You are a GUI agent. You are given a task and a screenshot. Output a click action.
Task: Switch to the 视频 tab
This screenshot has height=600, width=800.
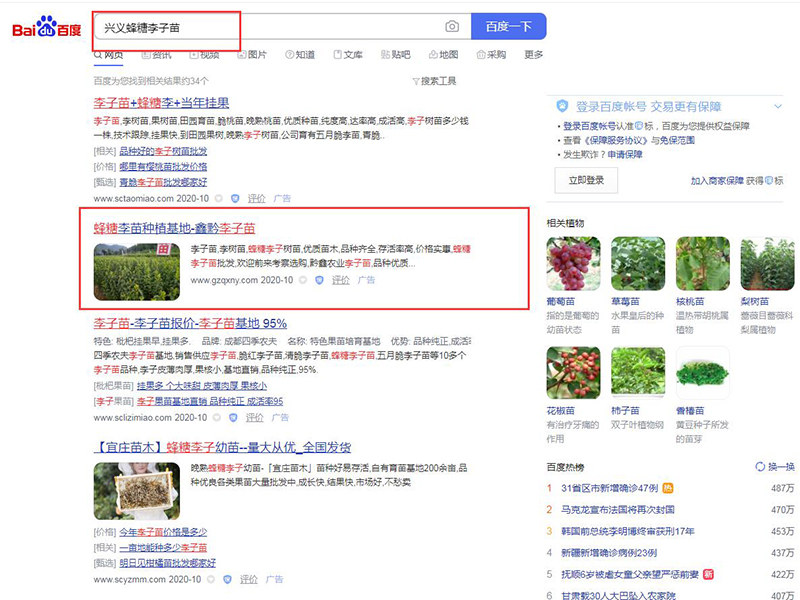pyautogui.click(x=205, y=55)
